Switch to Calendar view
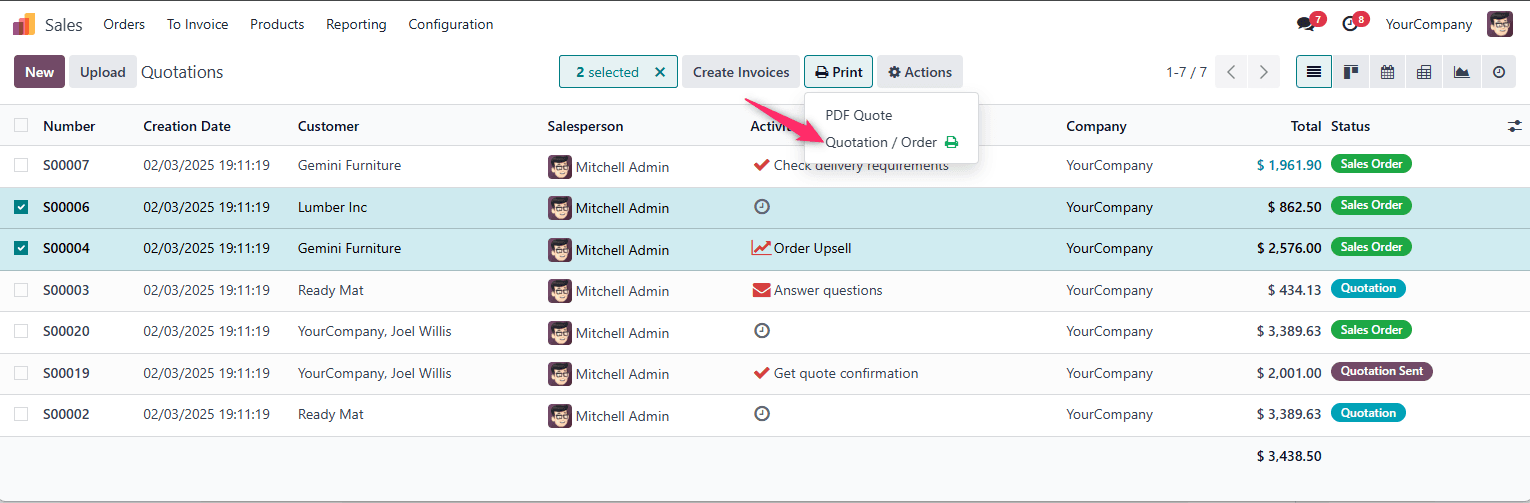 1387,72
